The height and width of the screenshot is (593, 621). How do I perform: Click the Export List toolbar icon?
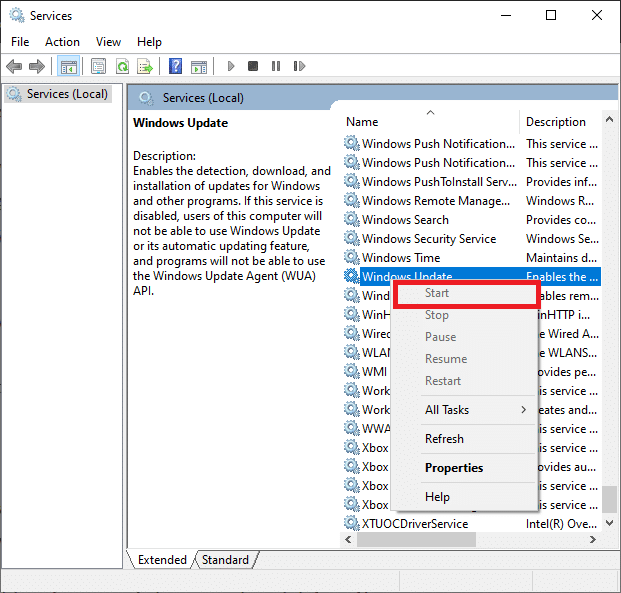[x=144, y=67]
